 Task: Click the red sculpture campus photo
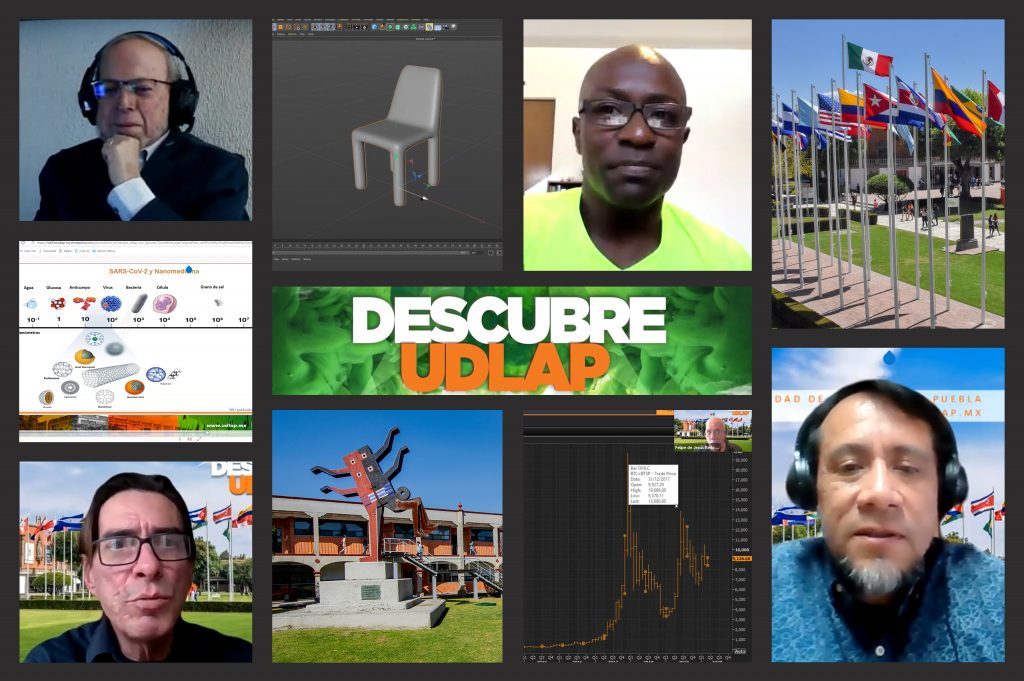pos(387,535)
